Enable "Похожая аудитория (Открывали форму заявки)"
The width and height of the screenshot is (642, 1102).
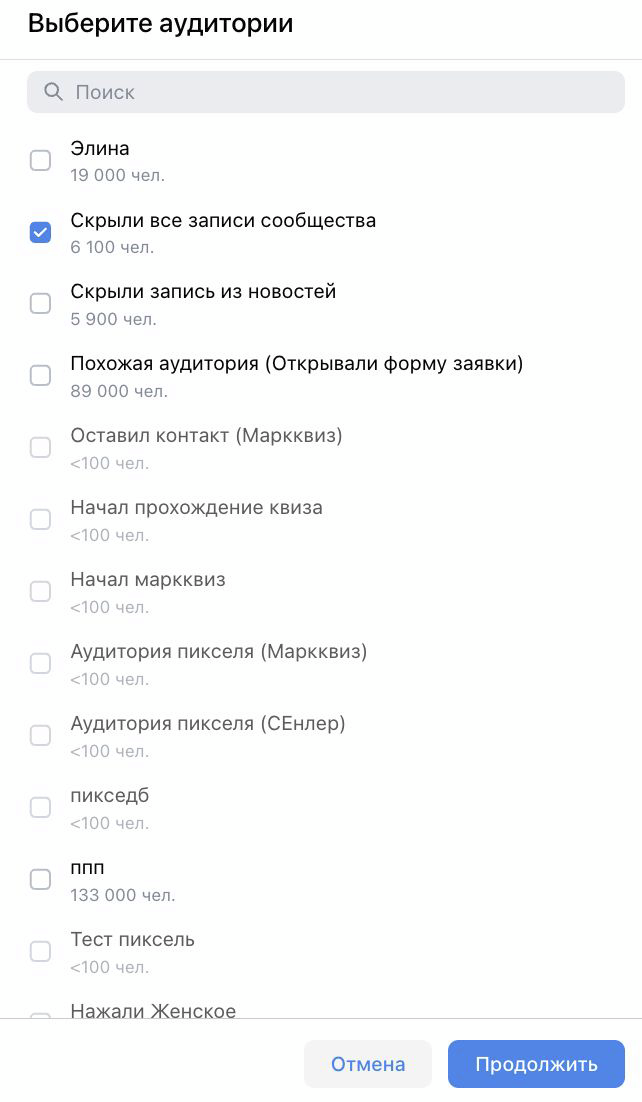[40, 375]
